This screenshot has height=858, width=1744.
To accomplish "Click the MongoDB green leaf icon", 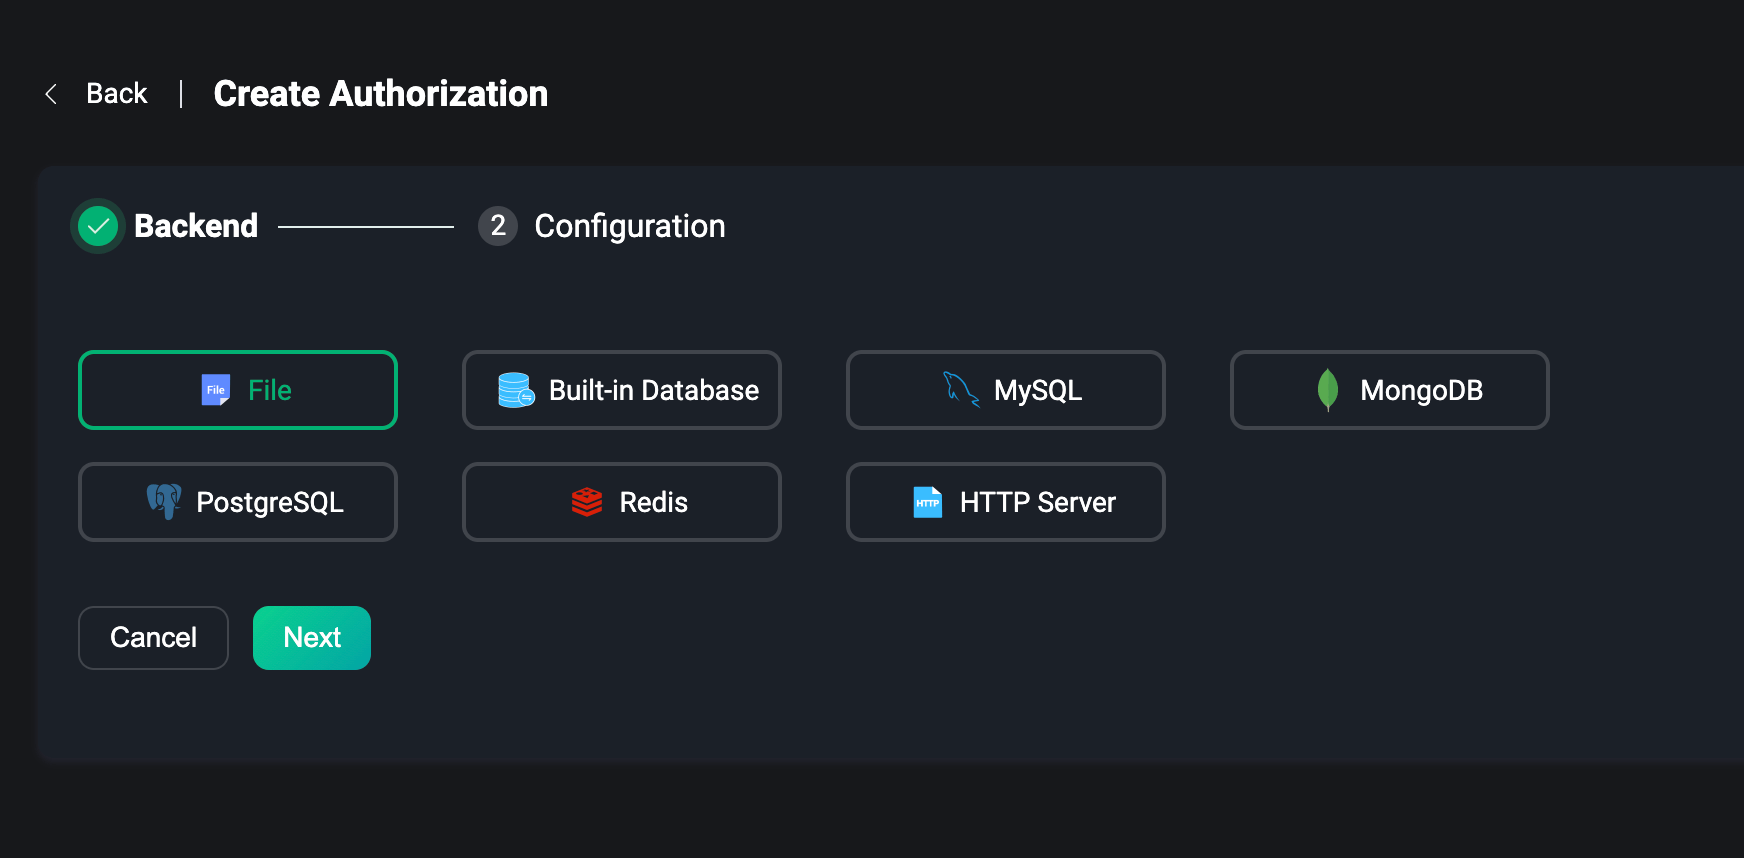I will point(1327,390).
